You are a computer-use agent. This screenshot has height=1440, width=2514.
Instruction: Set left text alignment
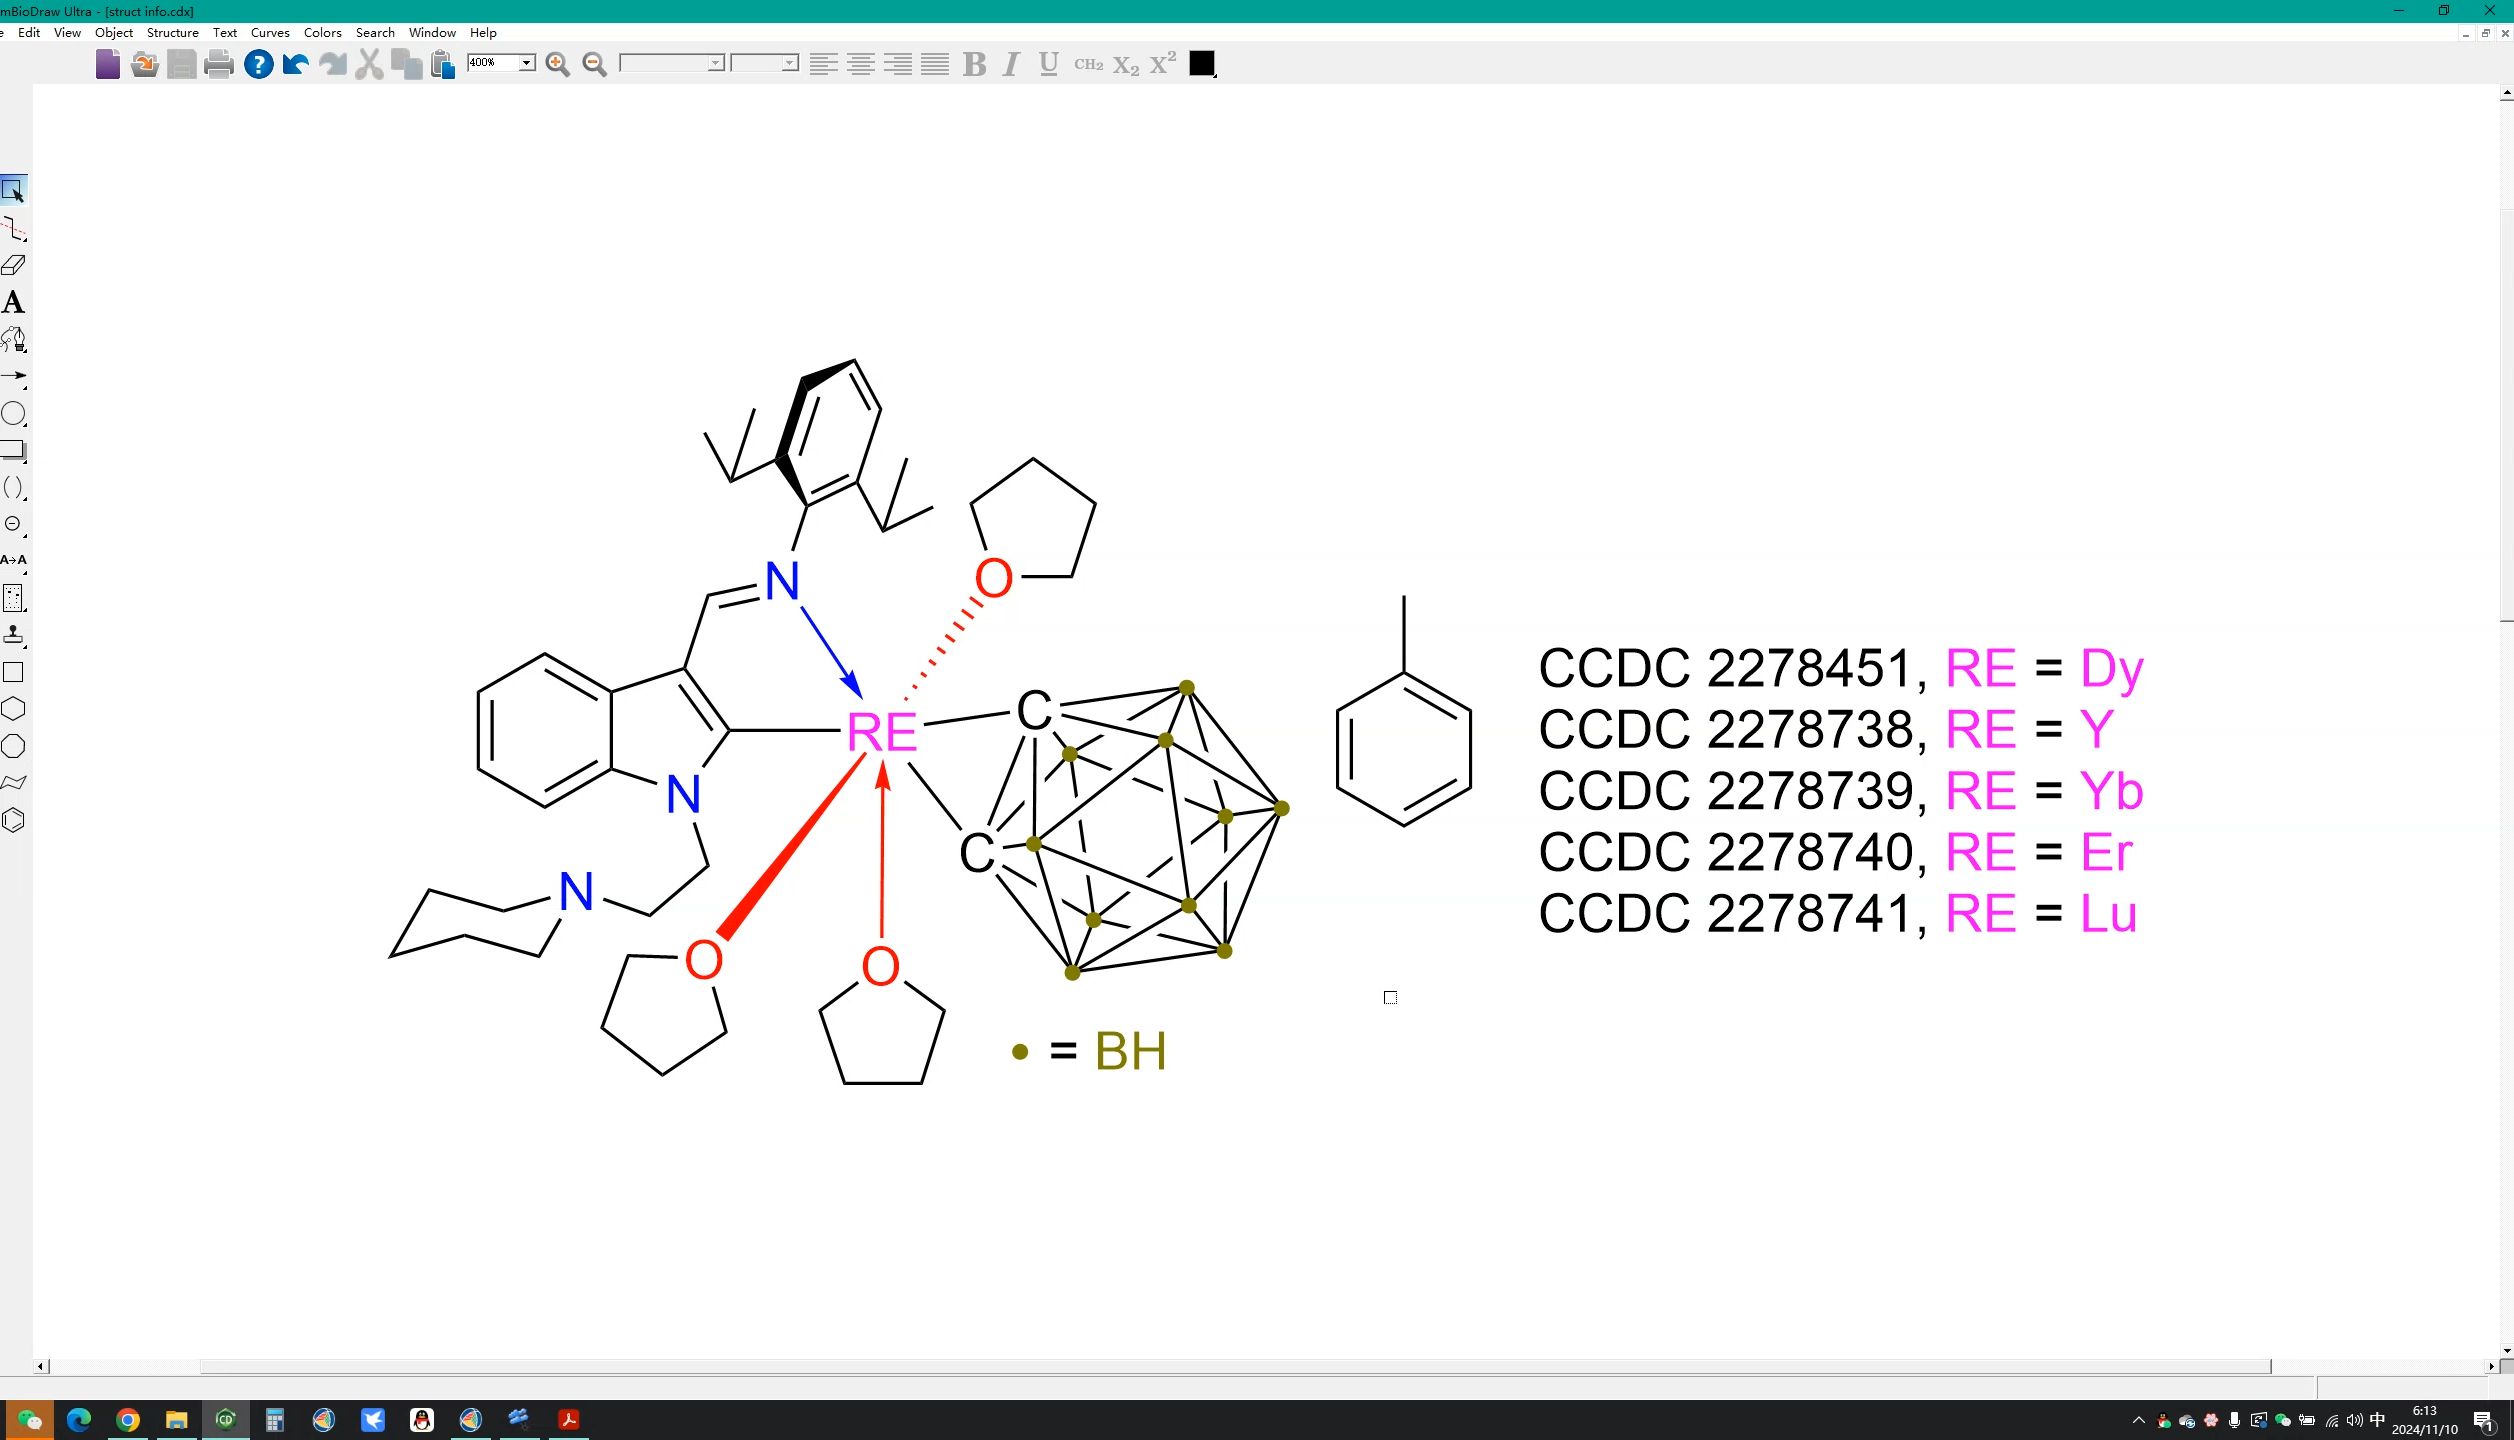coord(823,64)
